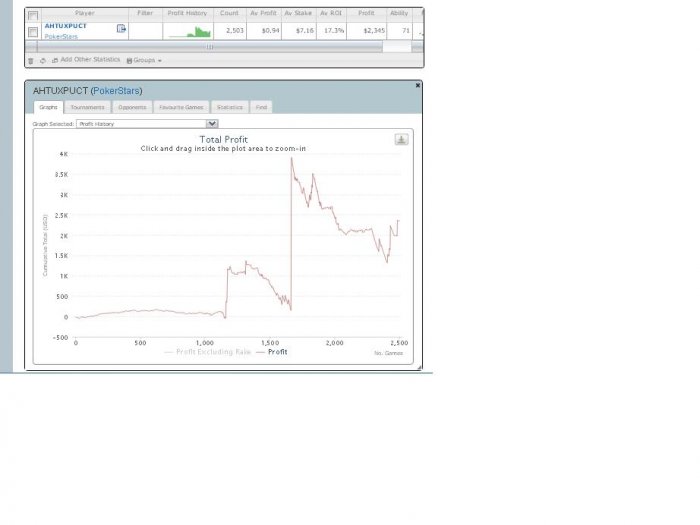Sort by the Av ROI column header

[x=331, y=13]
